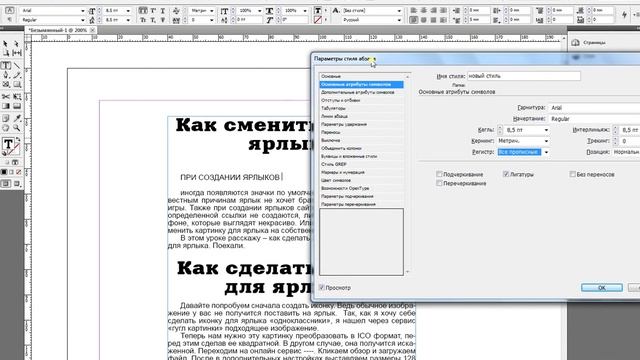Select the Rectangle Frame tool
Screen dimensions: 640x360
coord(6,84)
